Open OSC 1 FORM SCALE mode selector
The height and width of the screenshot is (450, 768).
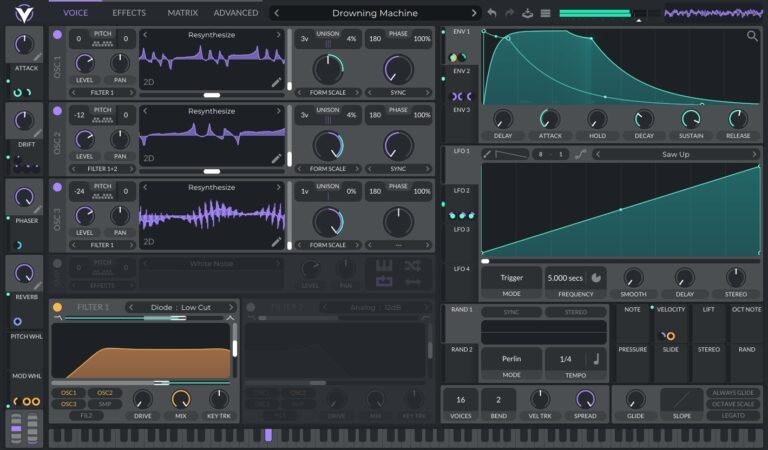coord(328,92)
